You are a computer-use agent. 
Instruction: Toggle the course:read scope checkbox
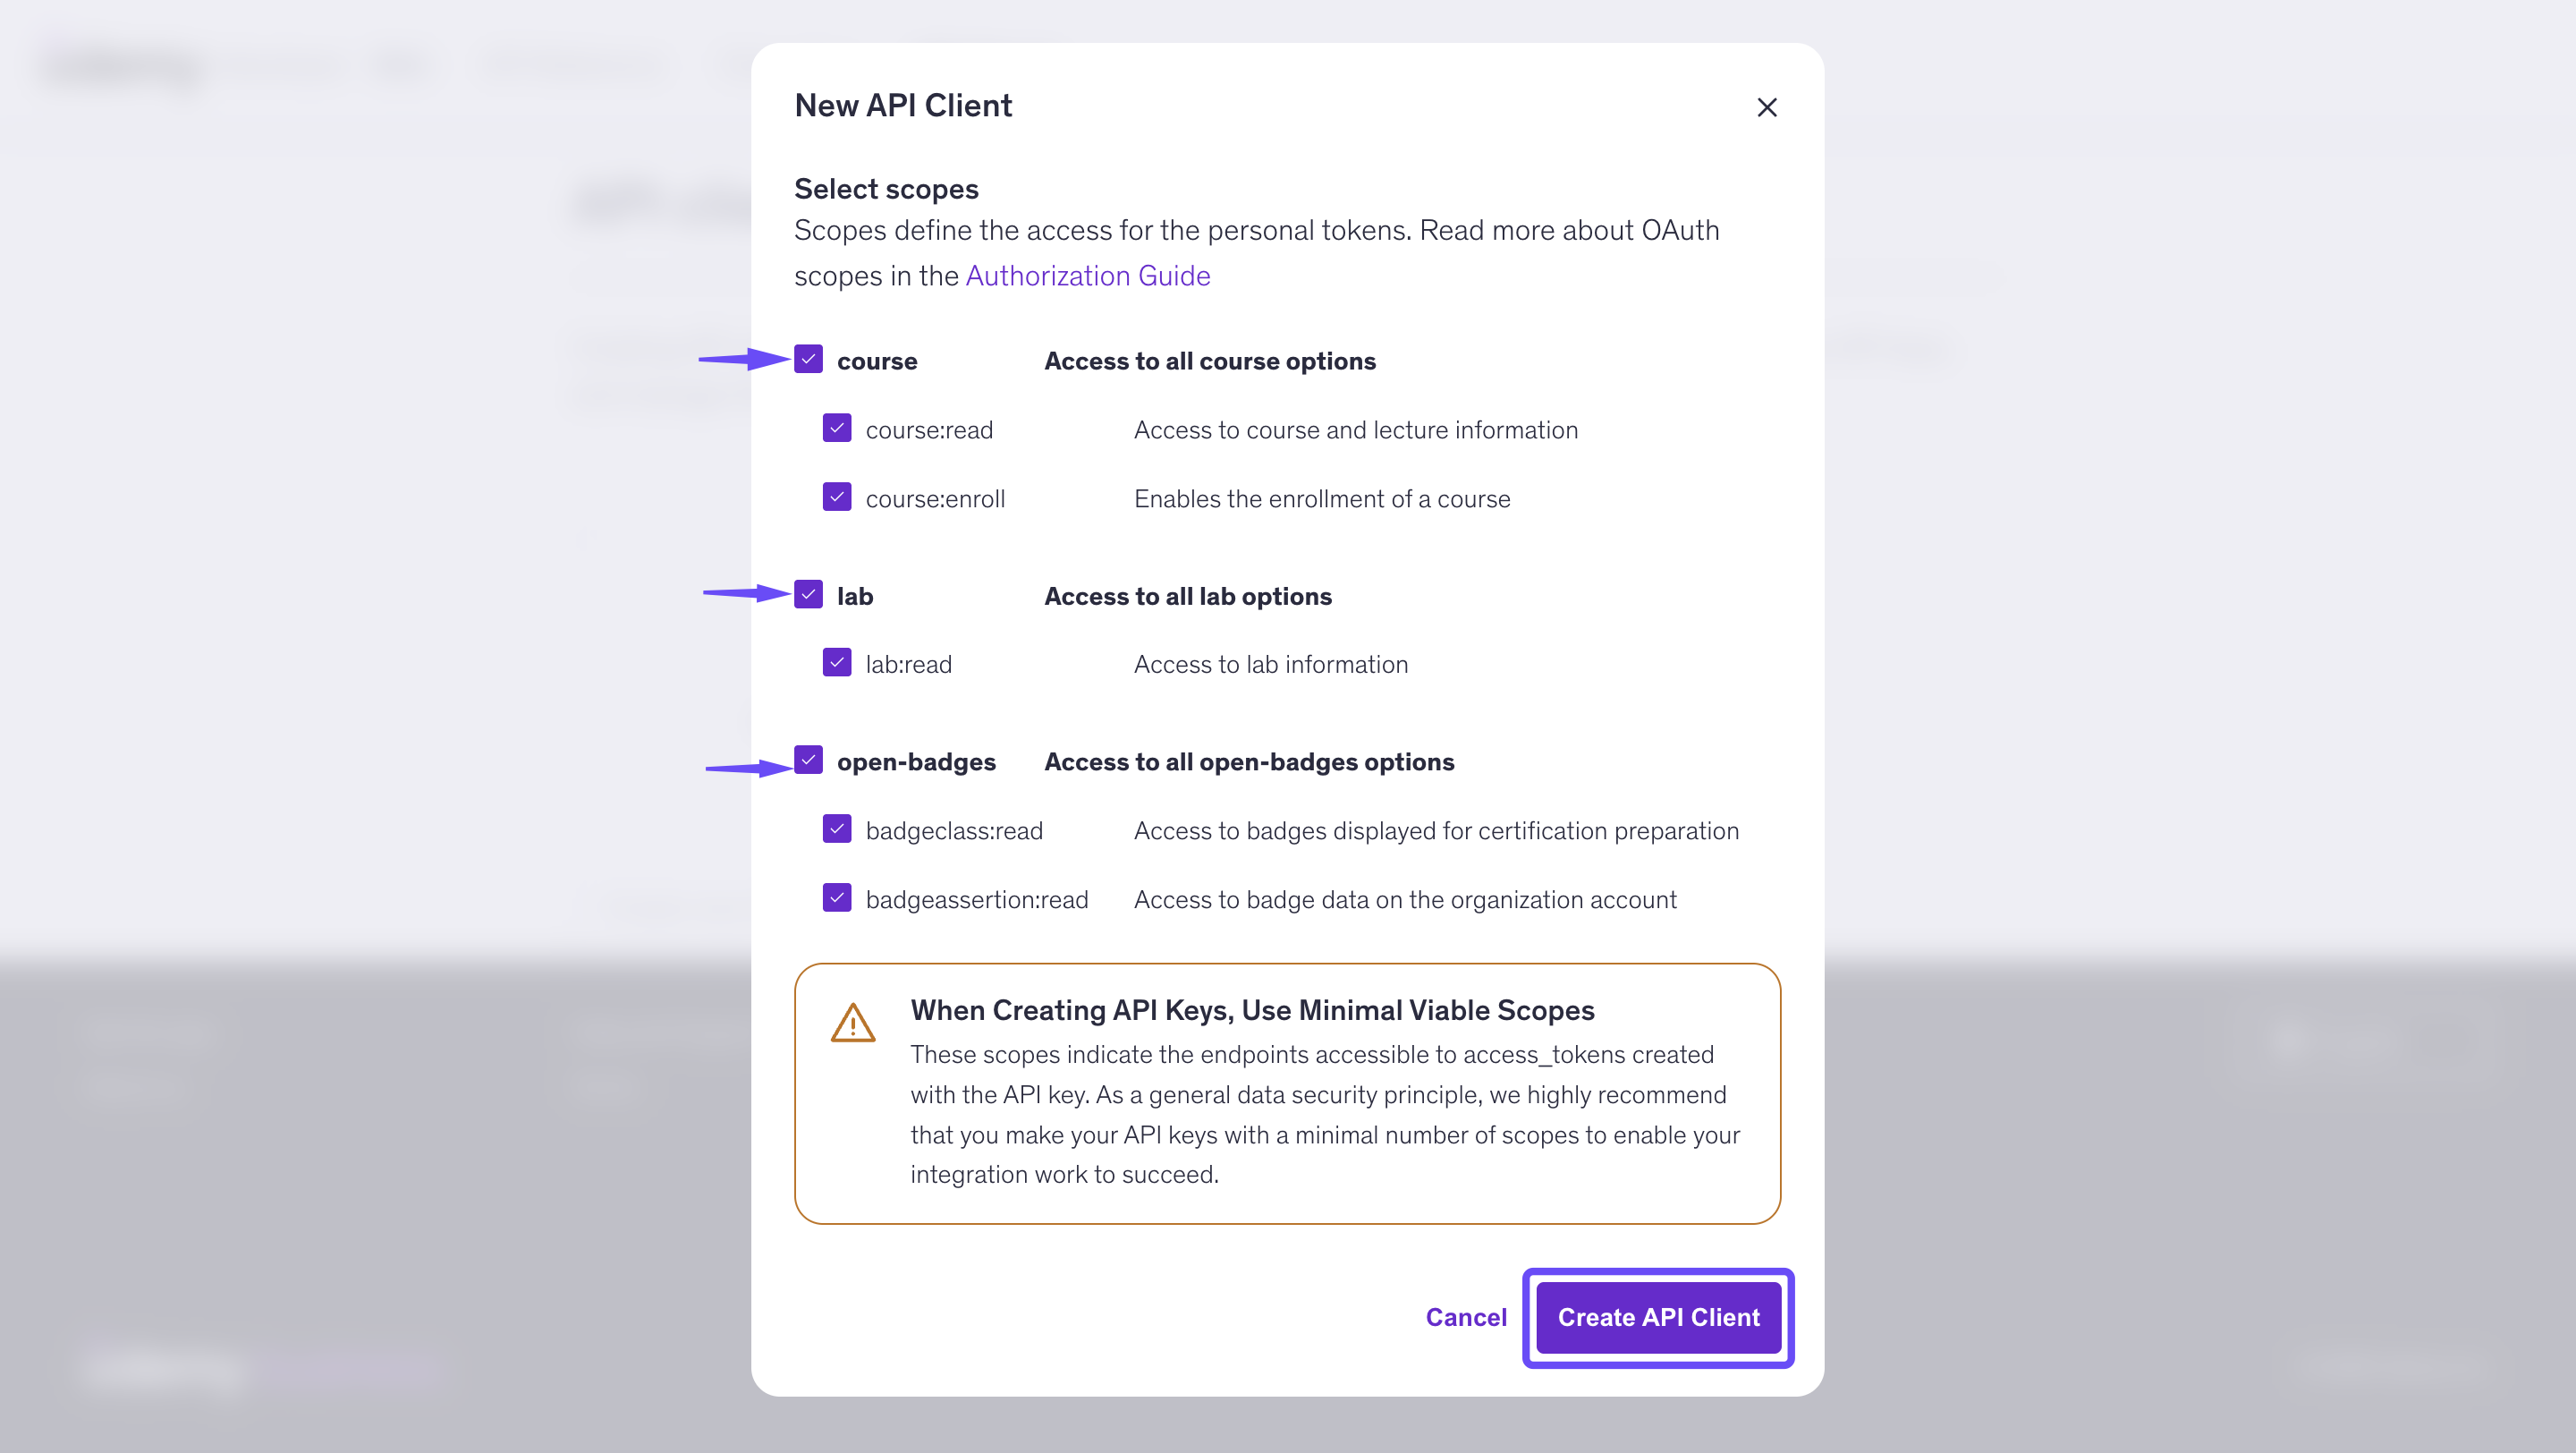(837, 428)
